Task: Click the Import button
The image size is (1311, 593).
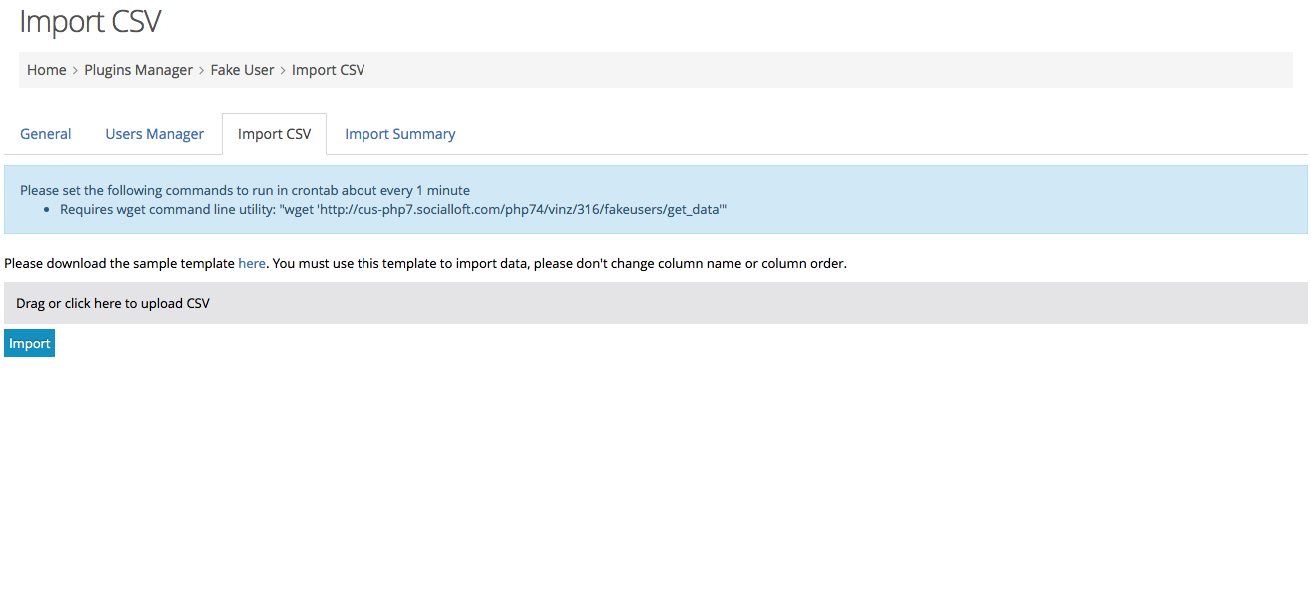Action: (x=29, y=343)
